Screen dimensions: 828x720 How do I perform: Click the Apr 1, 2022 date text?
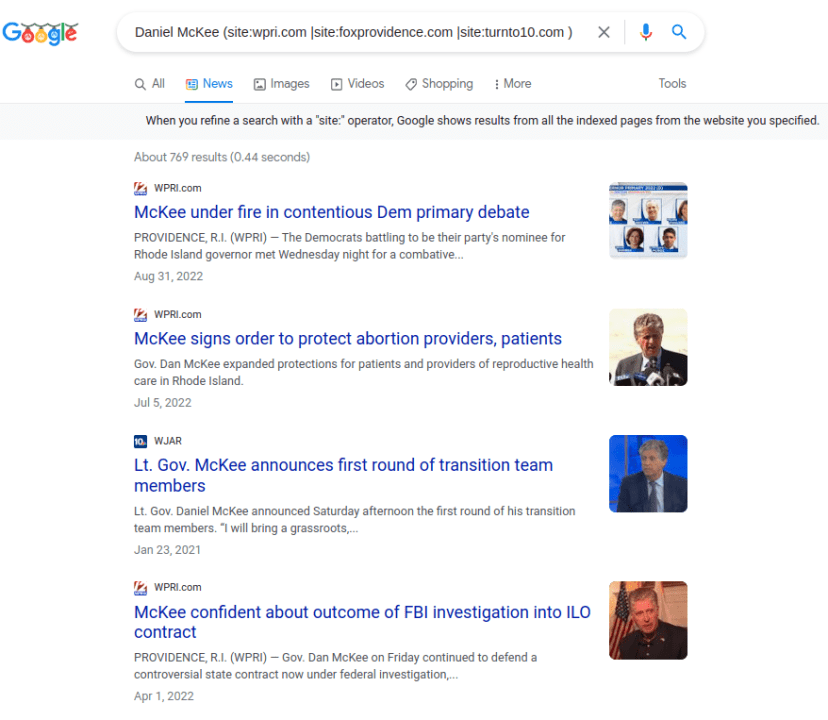click(164, 696)
